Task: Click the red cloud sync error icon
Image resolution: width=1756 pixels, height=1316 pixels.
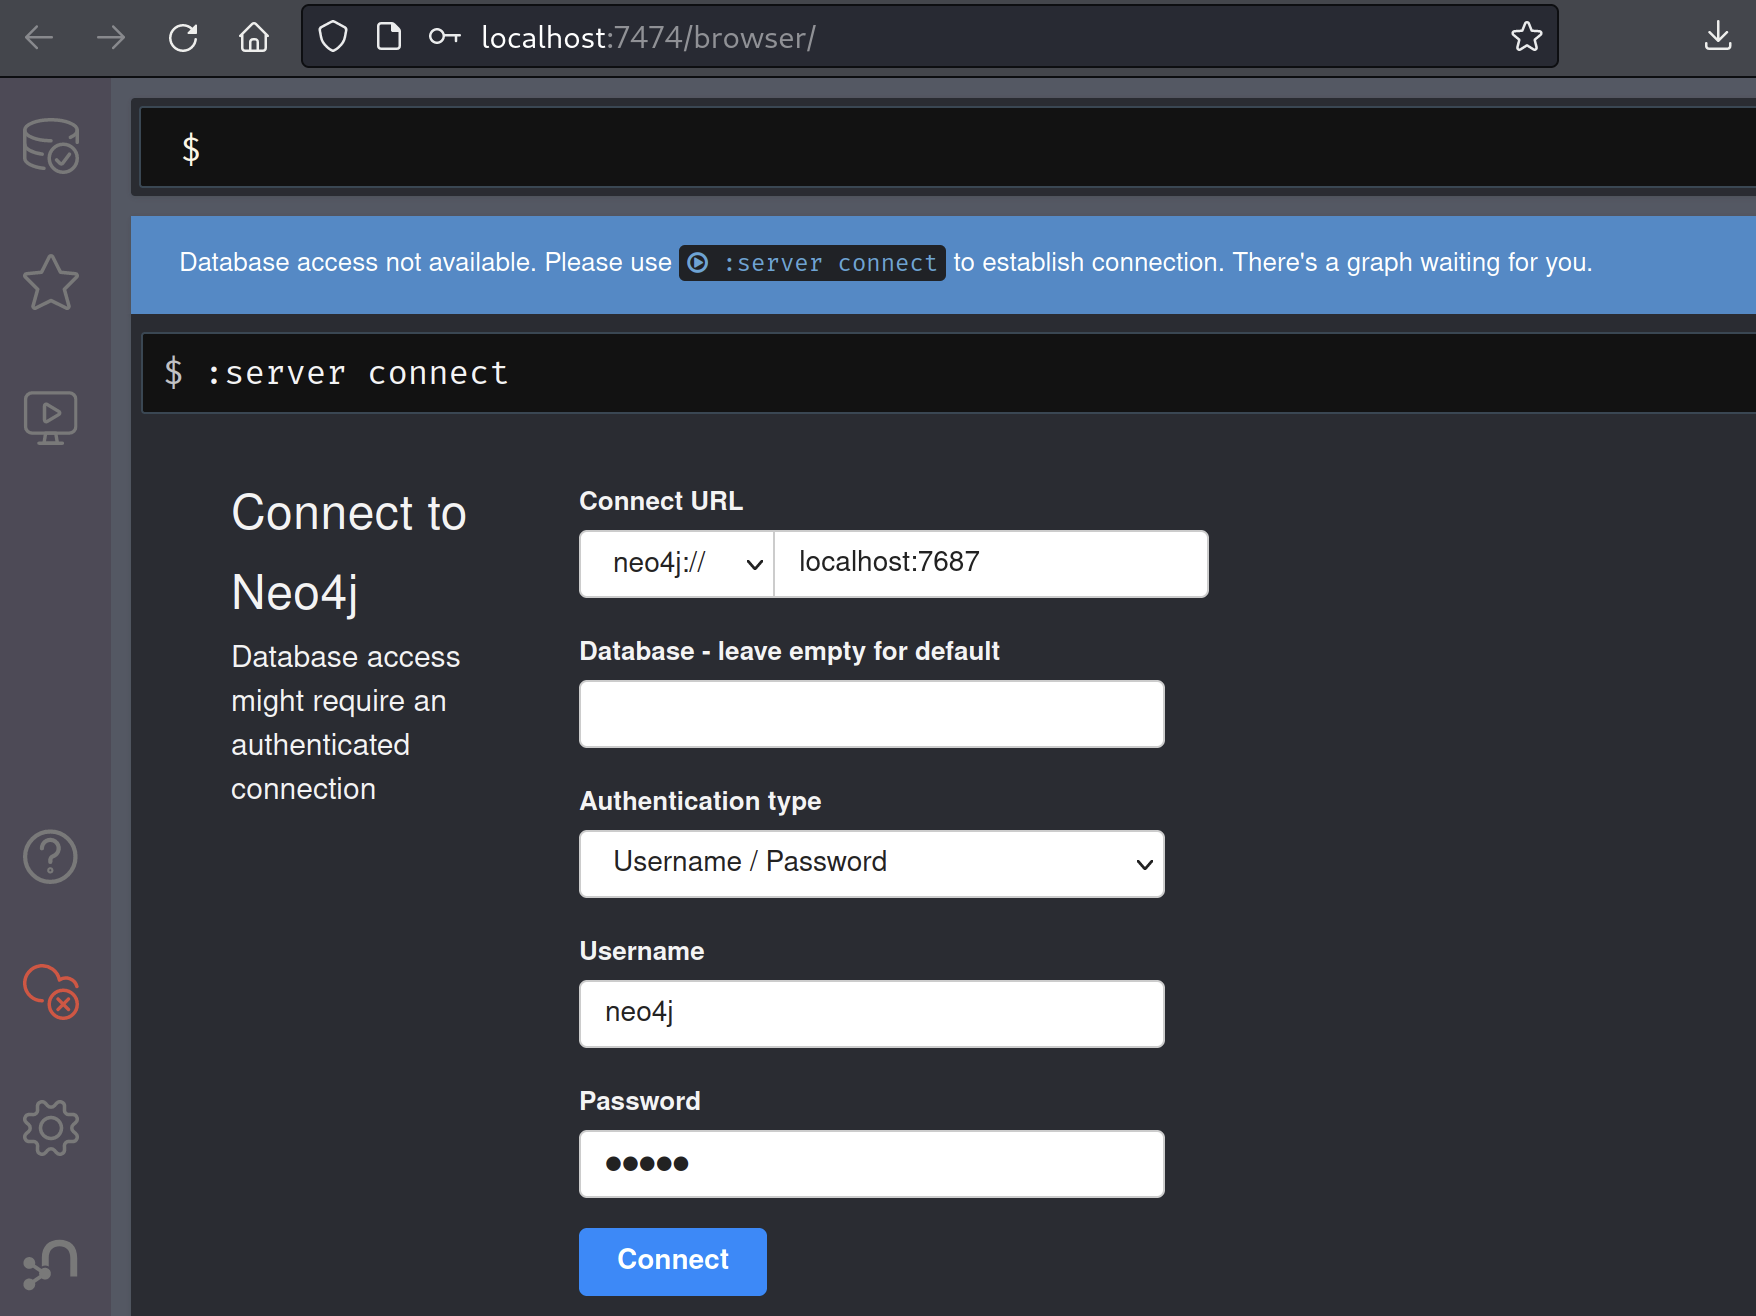Action: [x=51, y=991]
